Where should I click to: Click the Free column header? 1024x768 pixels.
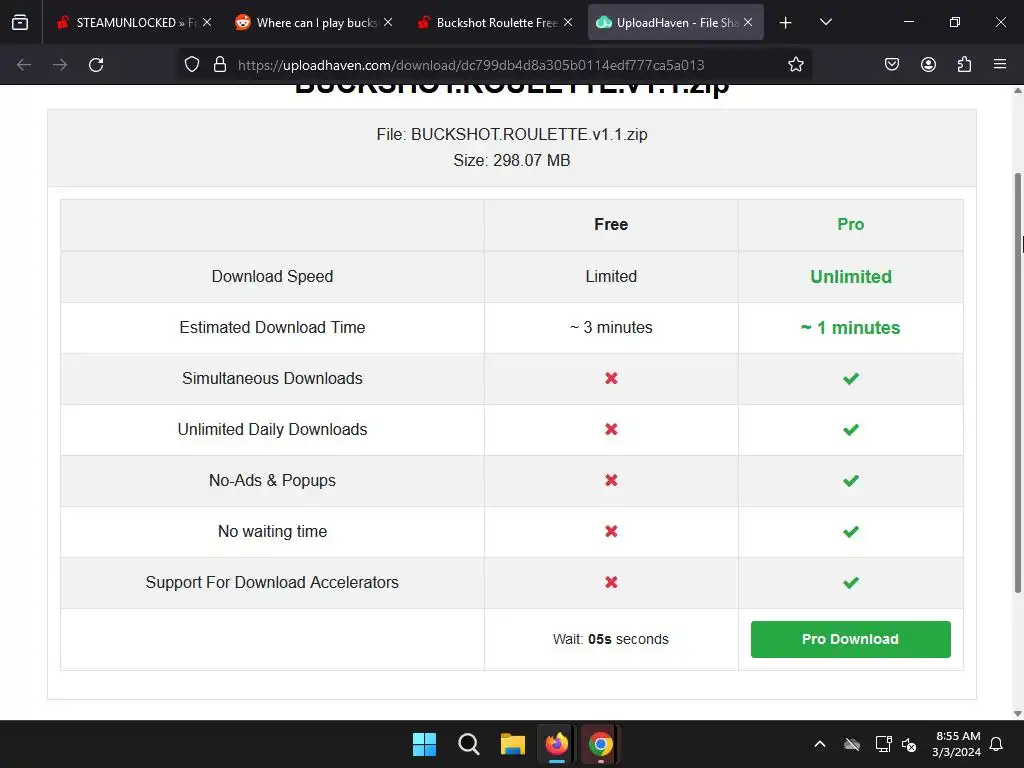pyautogui.click(x=611, y=225)
